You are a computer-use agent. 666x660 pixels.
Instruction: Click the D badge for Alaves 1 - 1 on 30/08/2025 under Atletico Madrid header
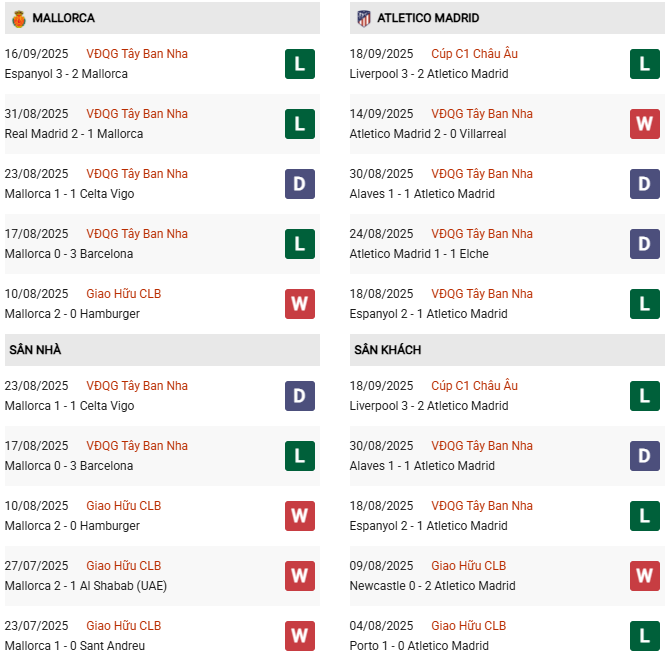645,184
